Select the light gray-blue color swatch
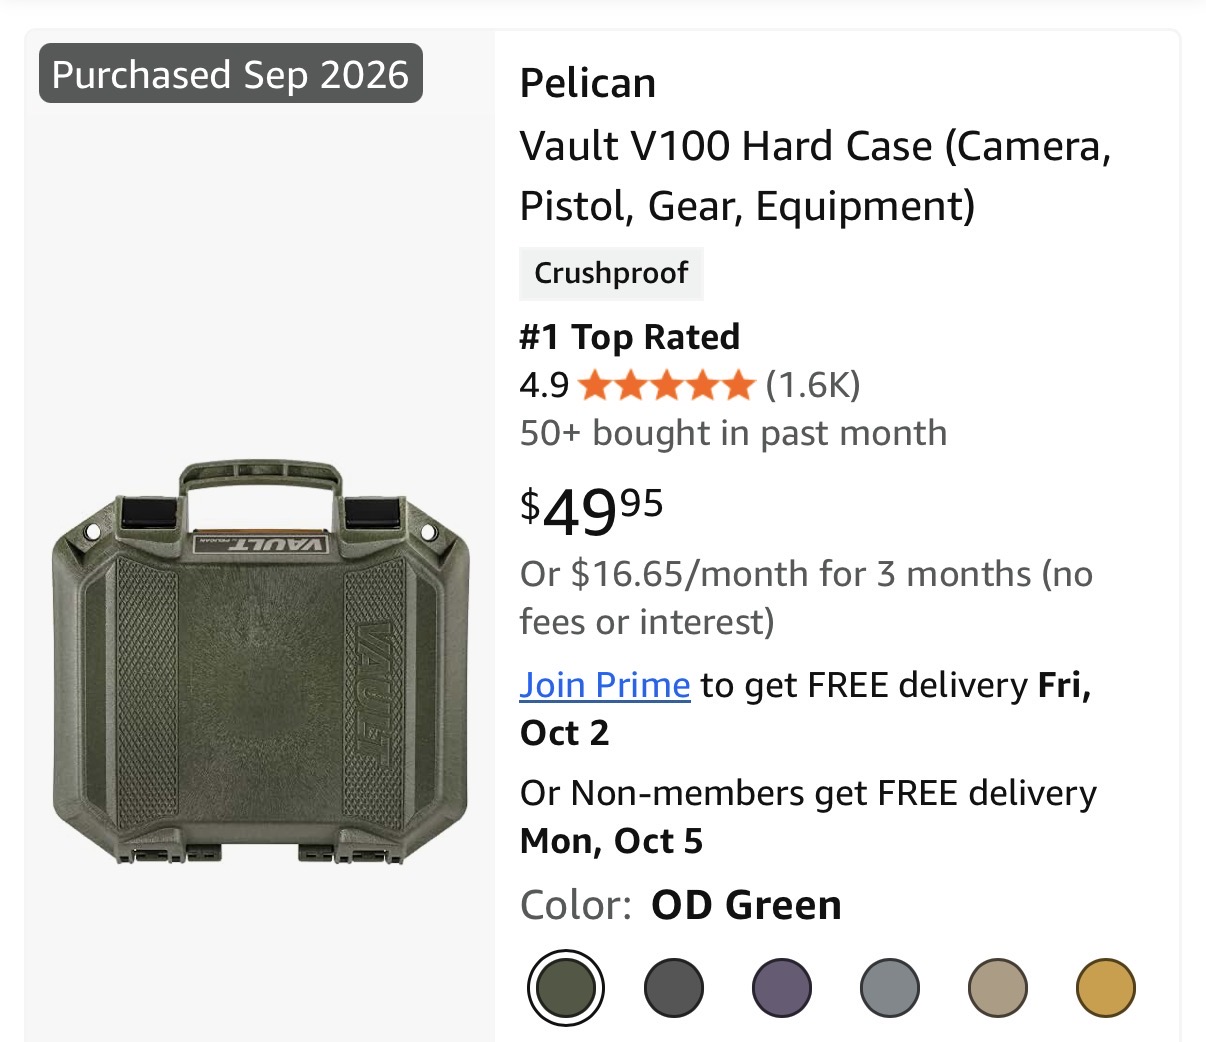Viewport: 1206px width, 1042px height. (x=890, y=988)
